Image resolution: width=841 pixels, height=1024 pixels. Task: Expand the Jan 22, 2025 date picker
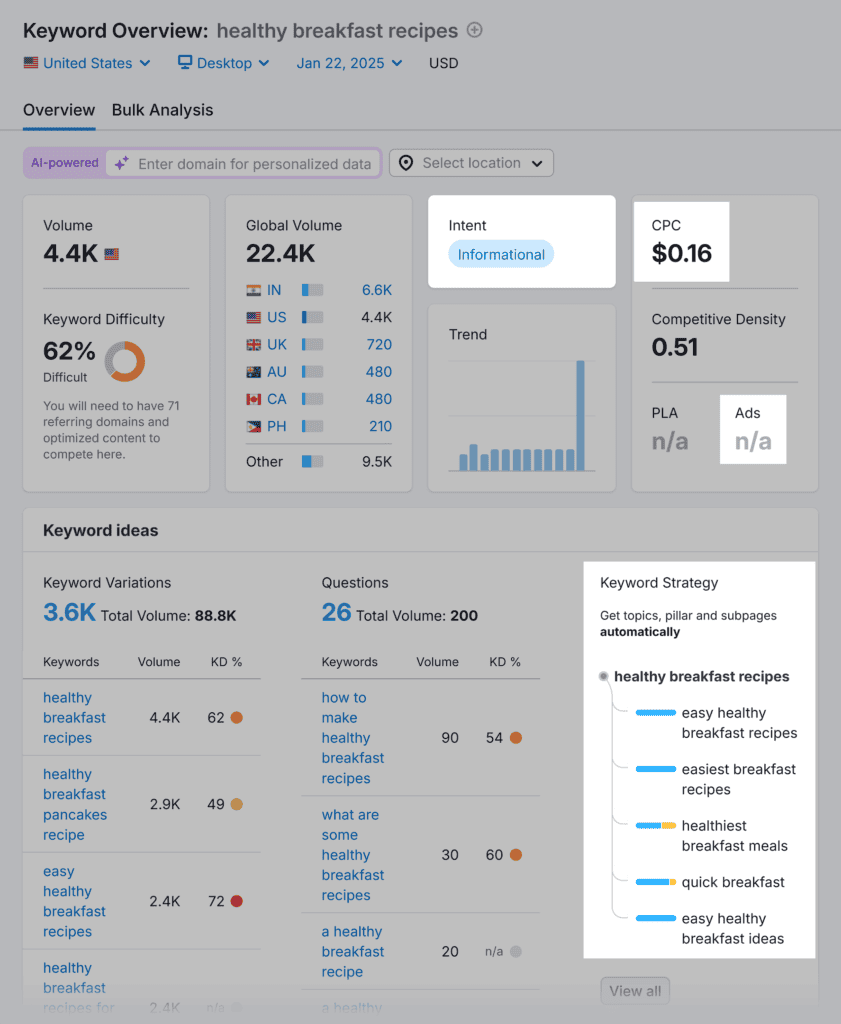(x=349, y=63)
